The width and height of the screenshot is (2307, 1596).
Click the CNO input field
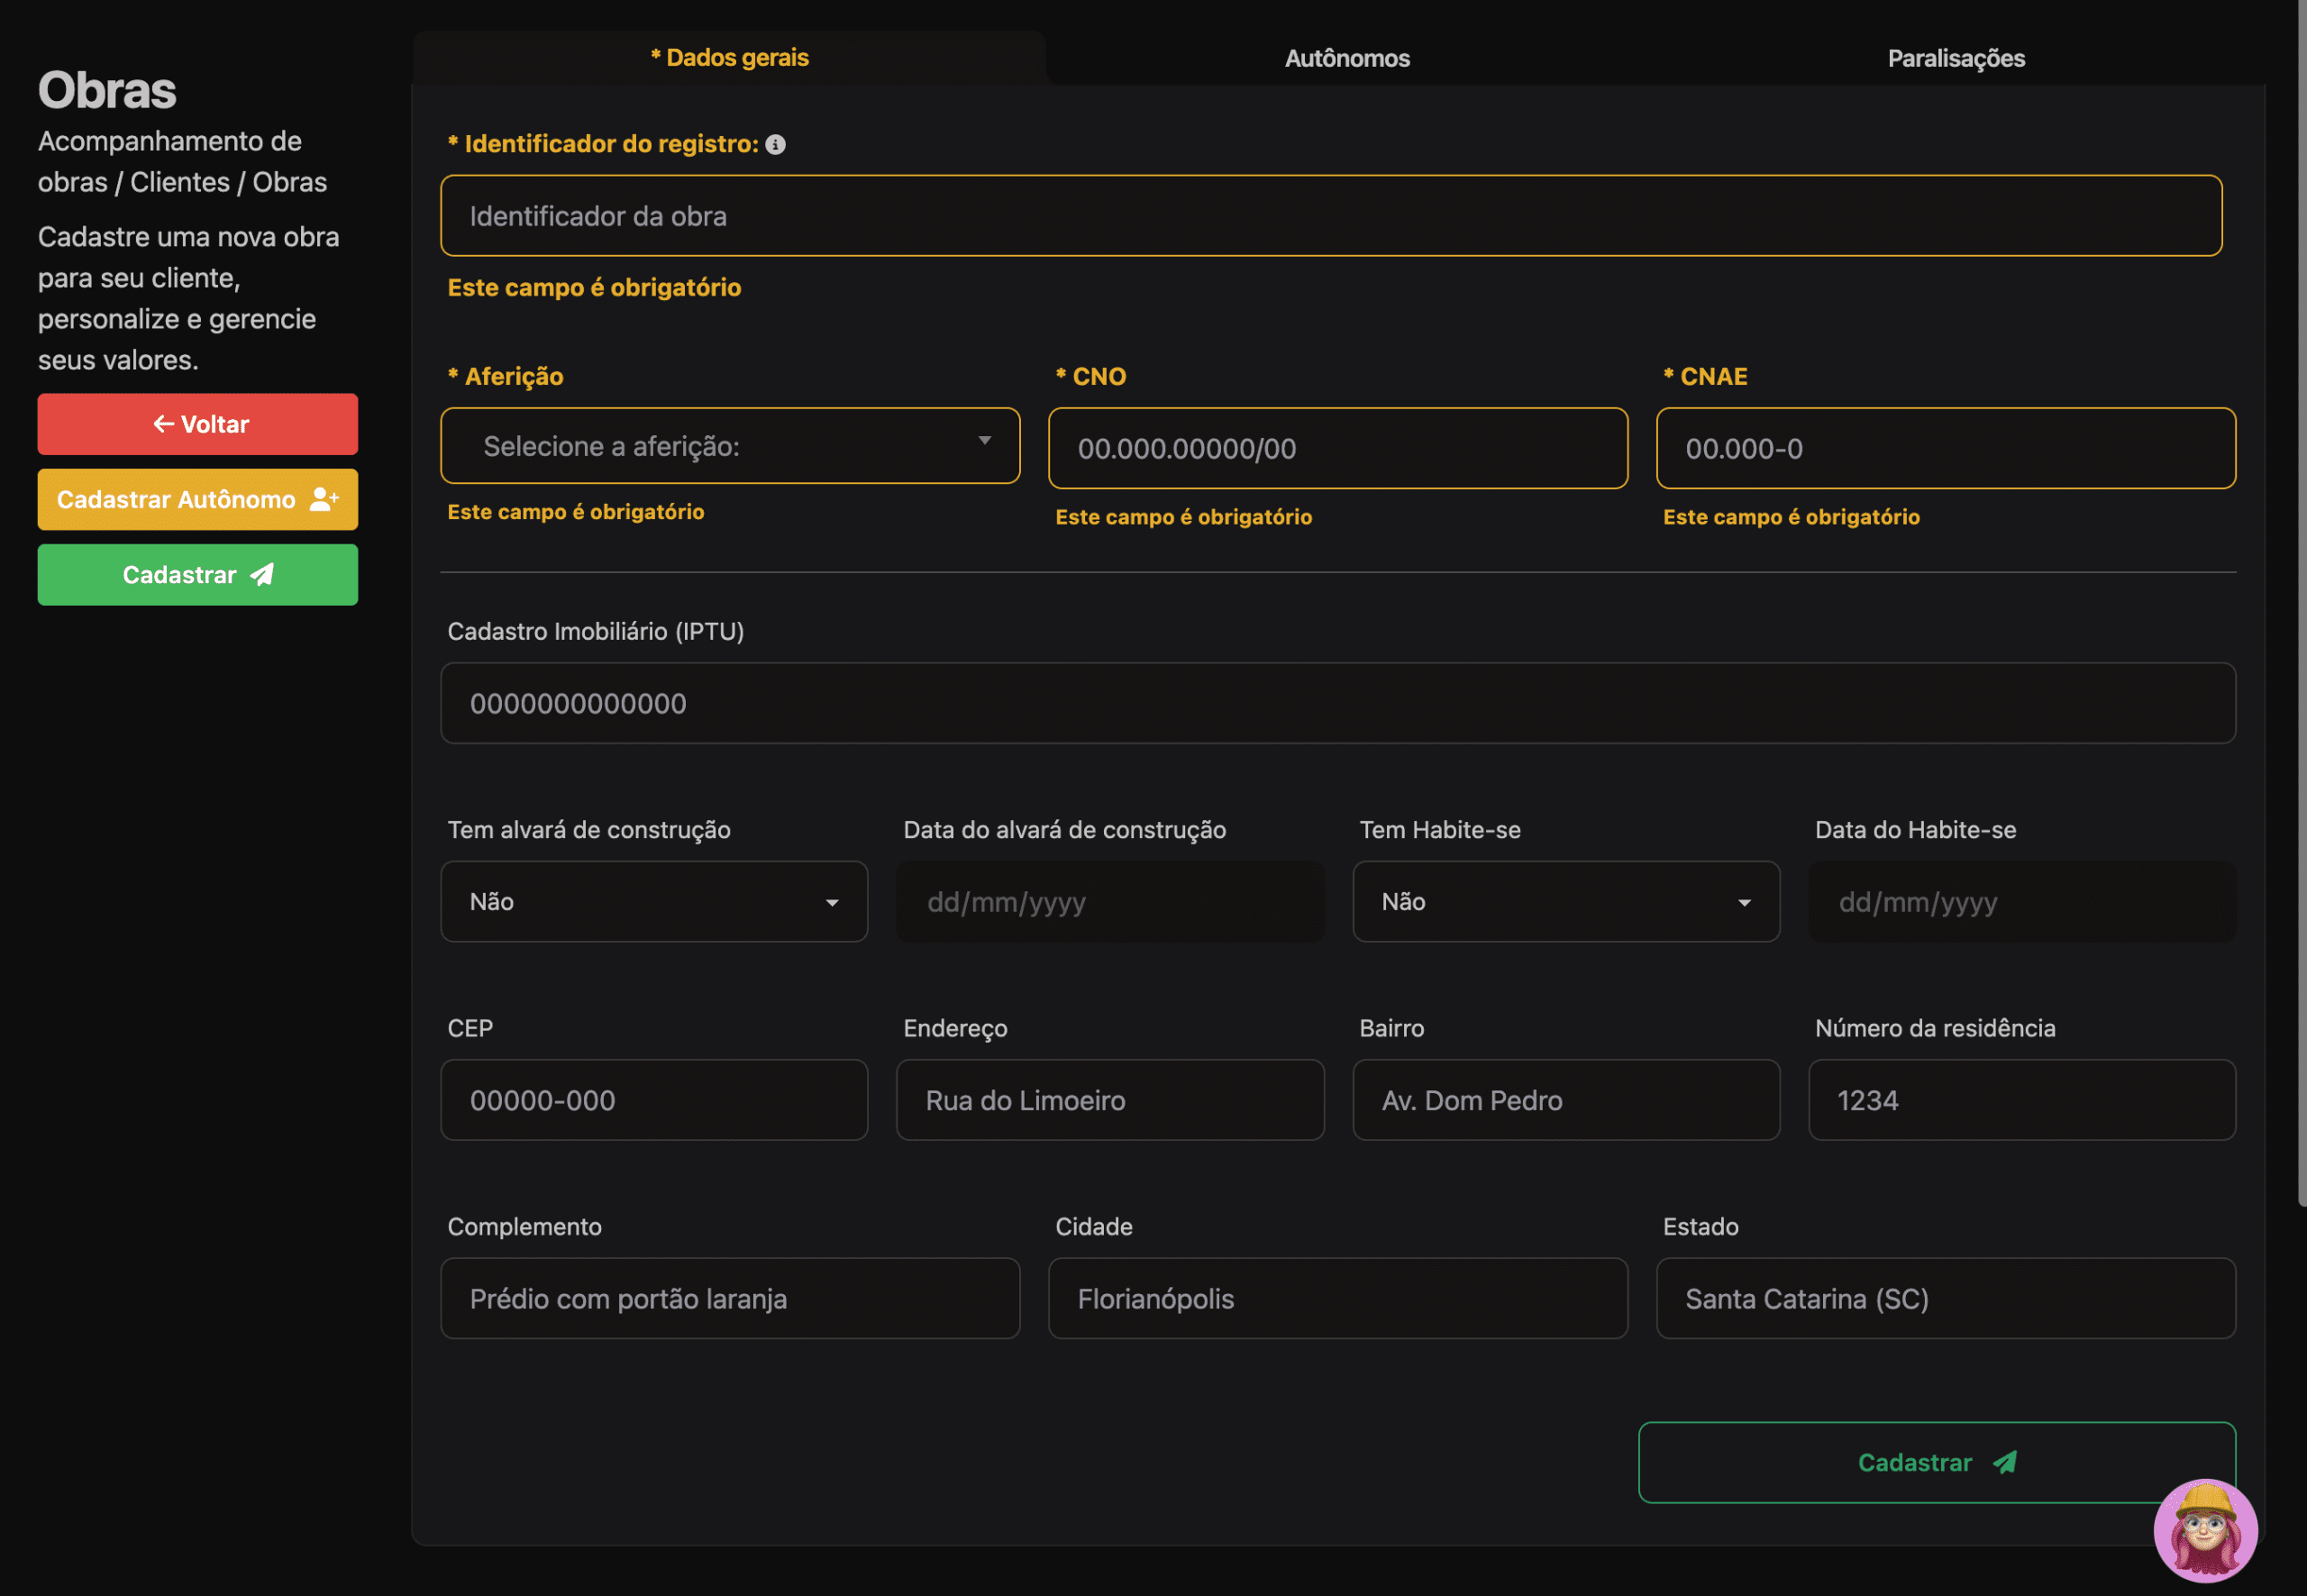click(x=1337, y=448)
